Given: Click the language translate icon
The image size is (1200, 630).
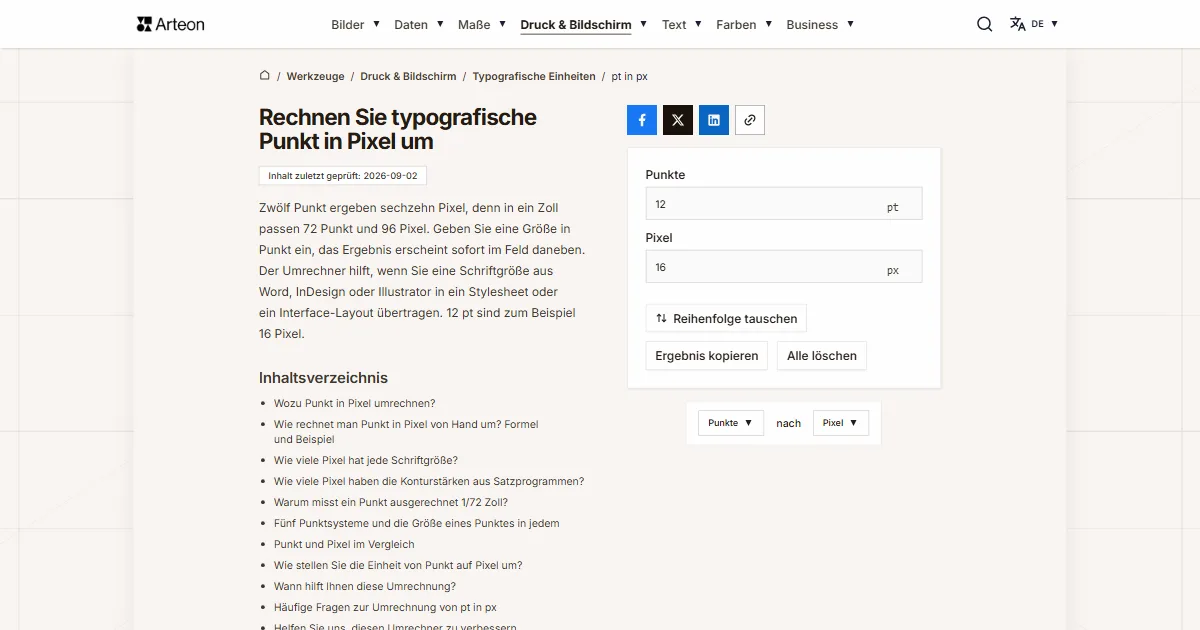Looking at the screenshot, I should (x=1018, y=24).
